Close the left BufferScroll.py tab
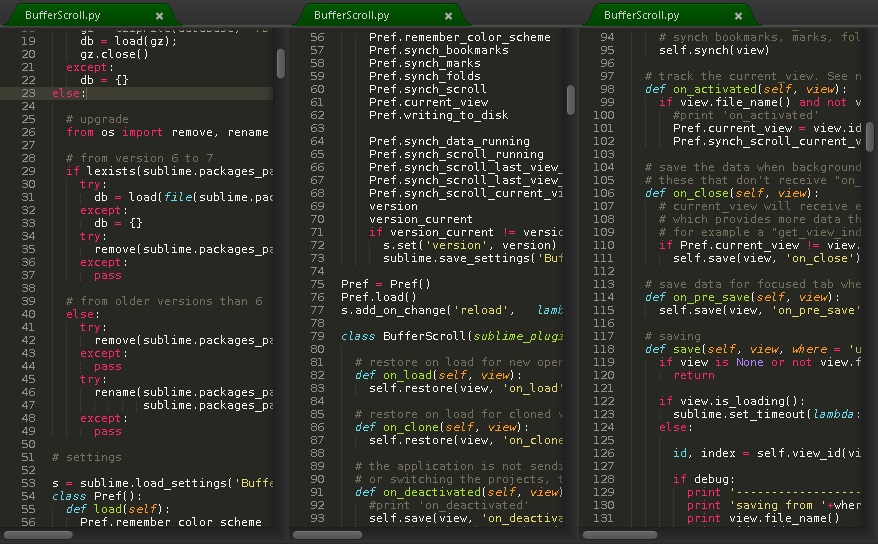 pos(160,16)
